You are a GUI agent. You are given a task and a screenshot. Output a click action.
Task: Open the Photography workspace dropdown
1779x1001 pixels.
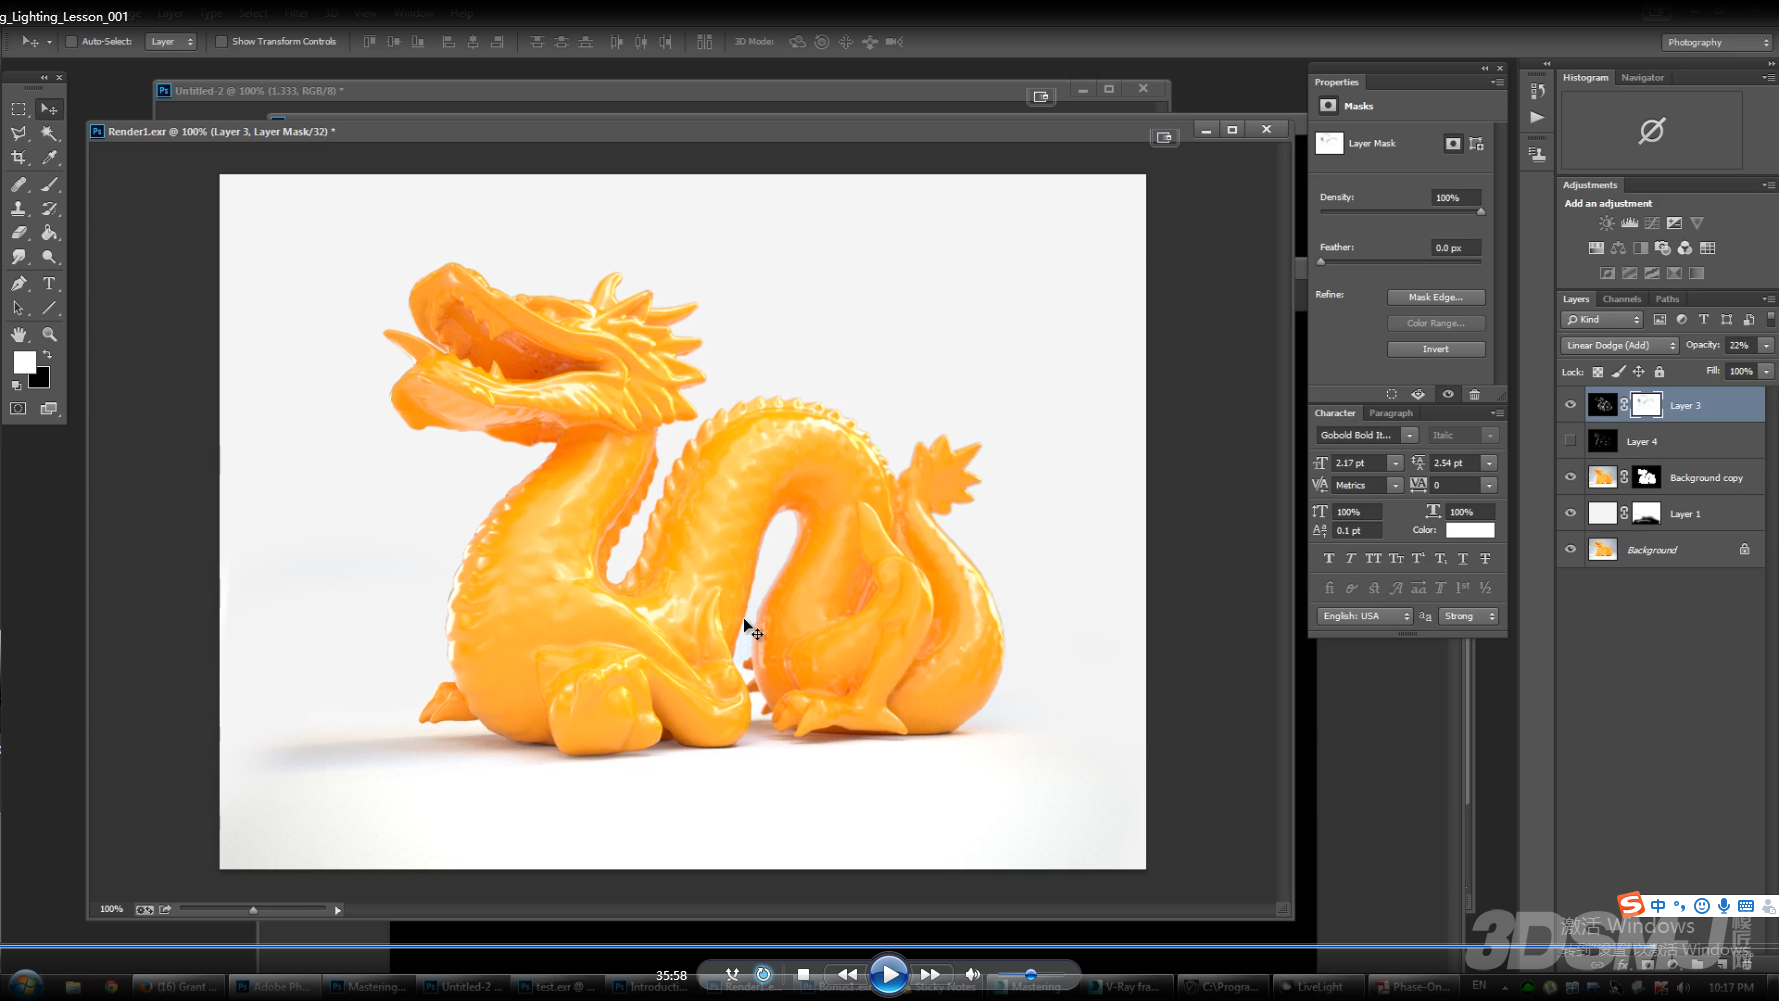(1718, 42)
